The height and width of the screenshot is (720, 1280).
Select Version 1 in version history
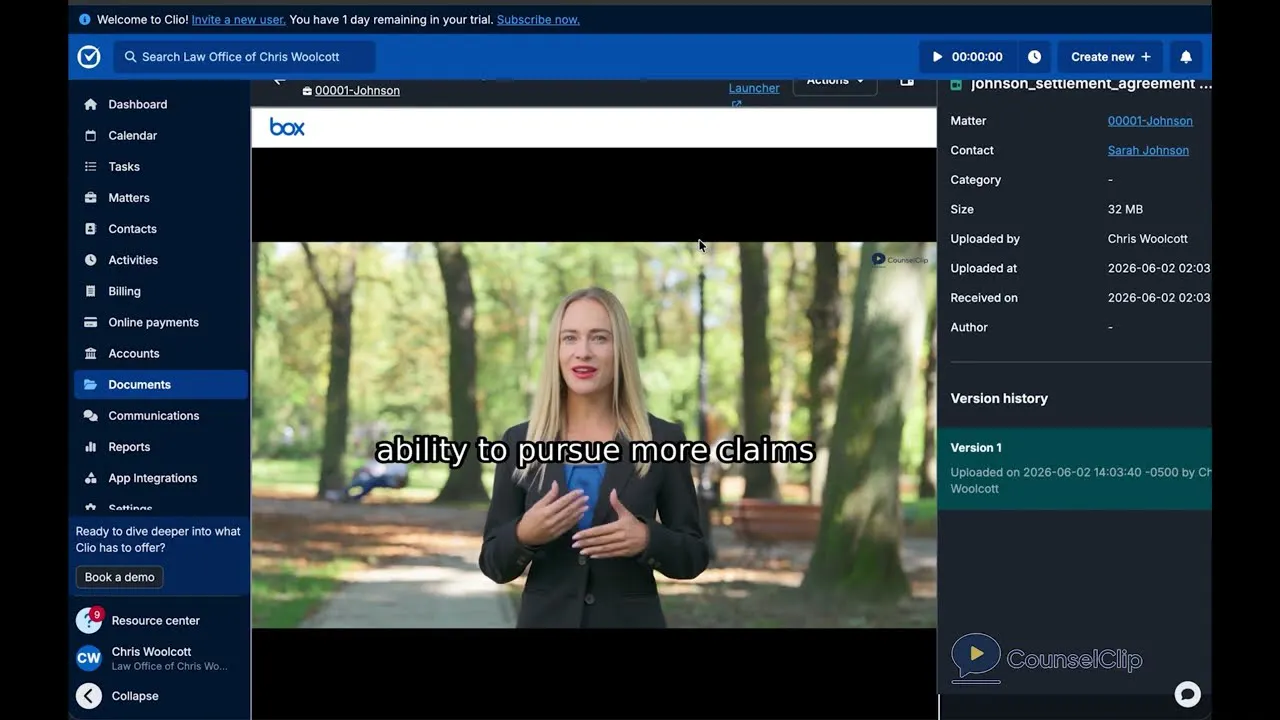(1074, 469)
